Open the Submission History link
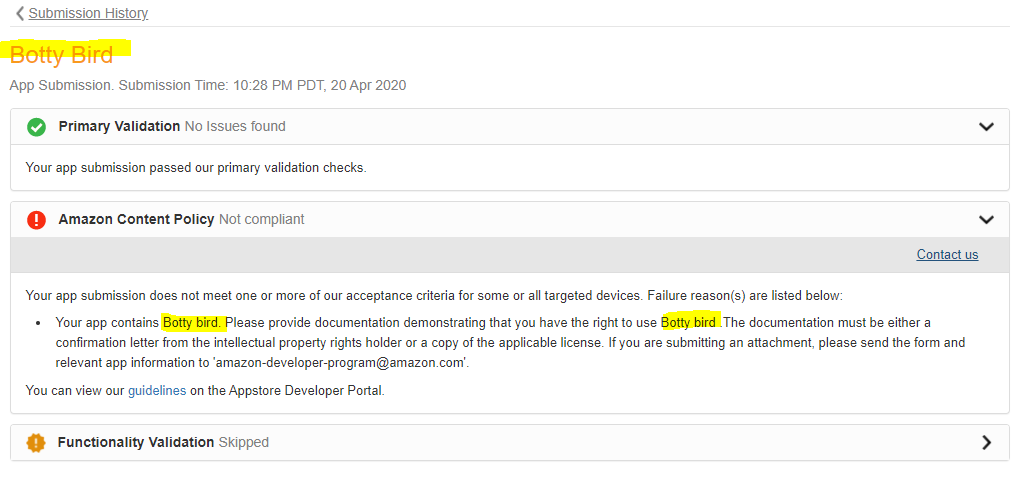The image size is (1029, 481). (88, 13)
